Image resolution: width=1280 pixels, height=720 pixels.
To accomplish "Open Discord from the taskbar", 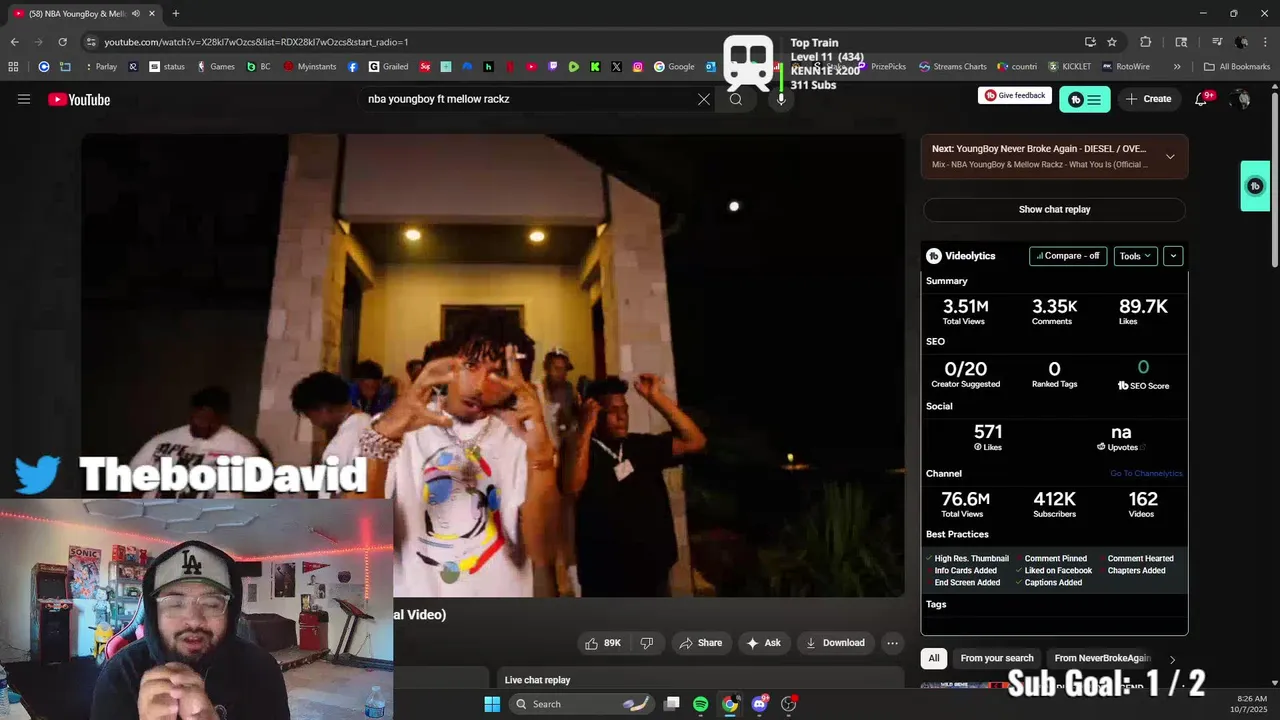I will pyautogui.click(x=759, y=704).
